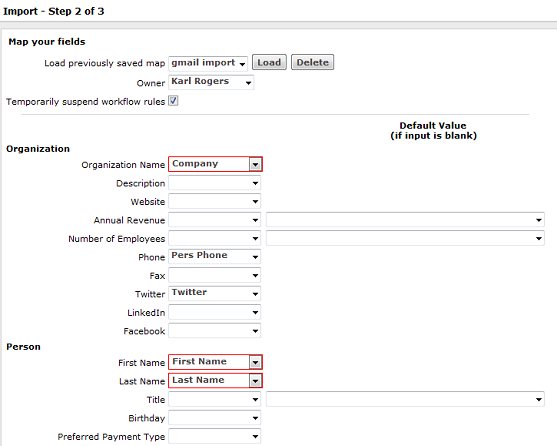Image resolution: width=557 pixels, height=446 pixels.
Task: Open the Organization Name dropdown showing Company
Action: point(215,164)
